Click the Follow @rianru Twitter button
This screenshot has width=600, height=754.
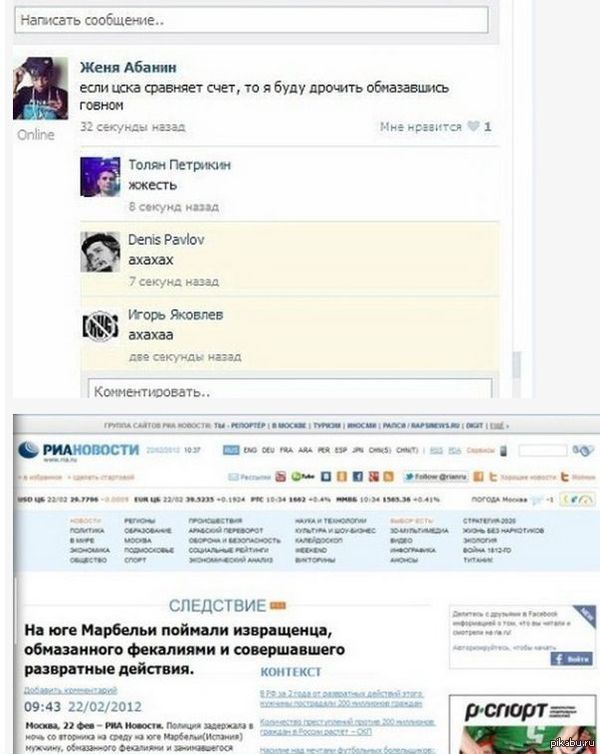click(436, 477)
